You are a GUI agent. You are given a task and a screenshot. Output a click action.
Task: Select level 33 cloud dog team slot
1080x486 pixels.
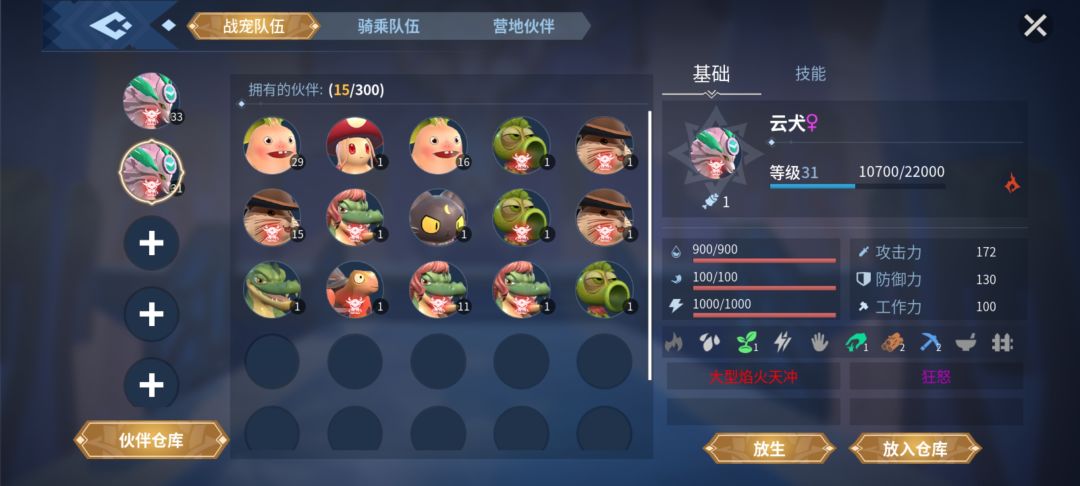[x=152, y=101]
